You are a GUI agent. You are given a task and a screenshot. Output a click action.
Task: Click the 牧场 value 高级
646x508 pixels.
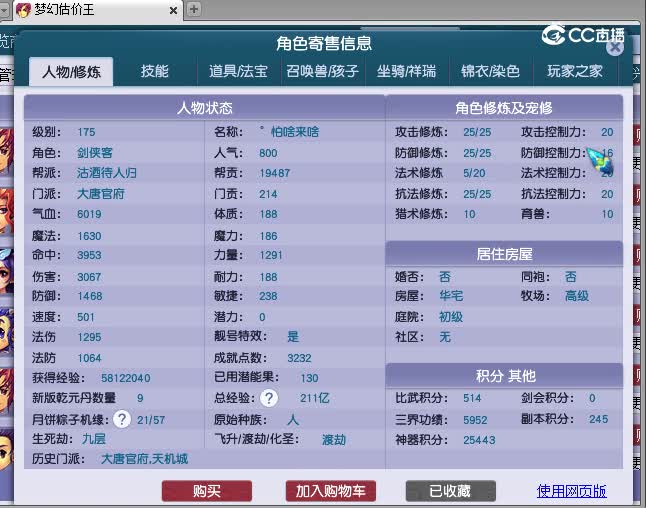tap(577, 295)
